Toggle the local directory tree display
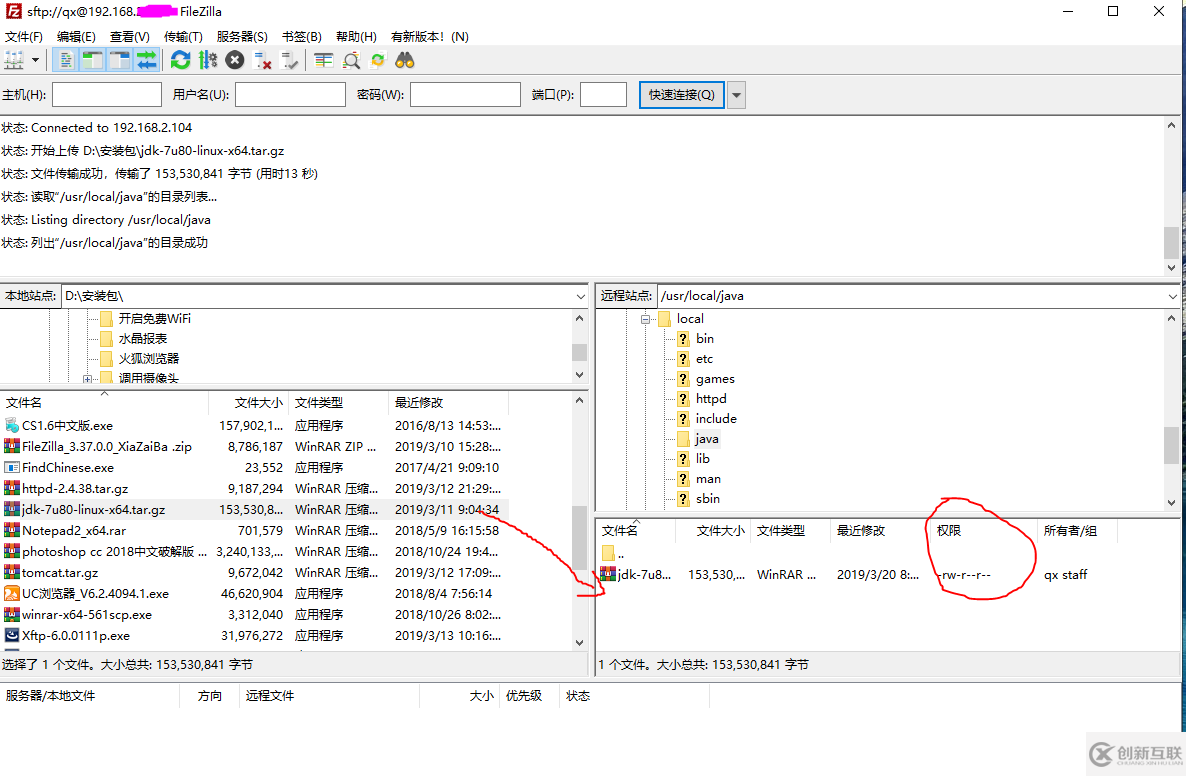Viewport: 1186px width, 776px height. (x=92, y=60)
